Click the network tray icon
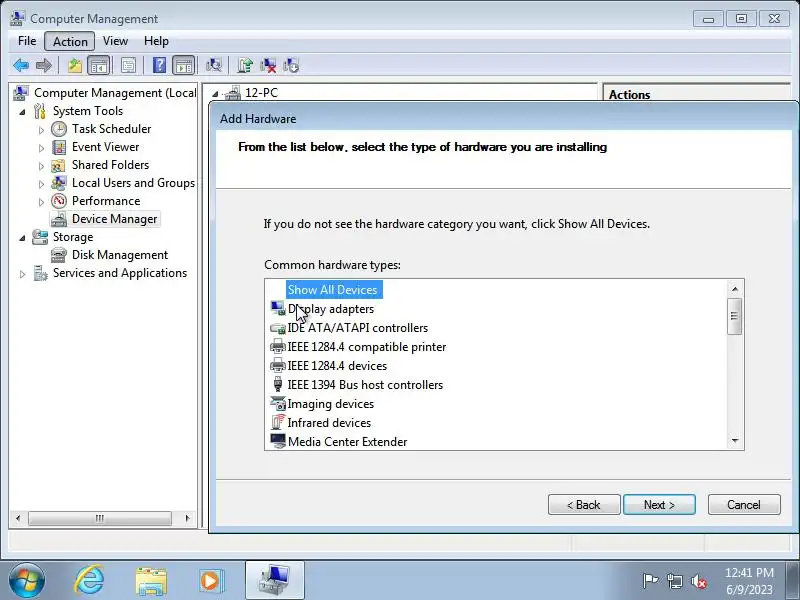Viewport: 800px width, 600px height. click(x=674, y=581)
